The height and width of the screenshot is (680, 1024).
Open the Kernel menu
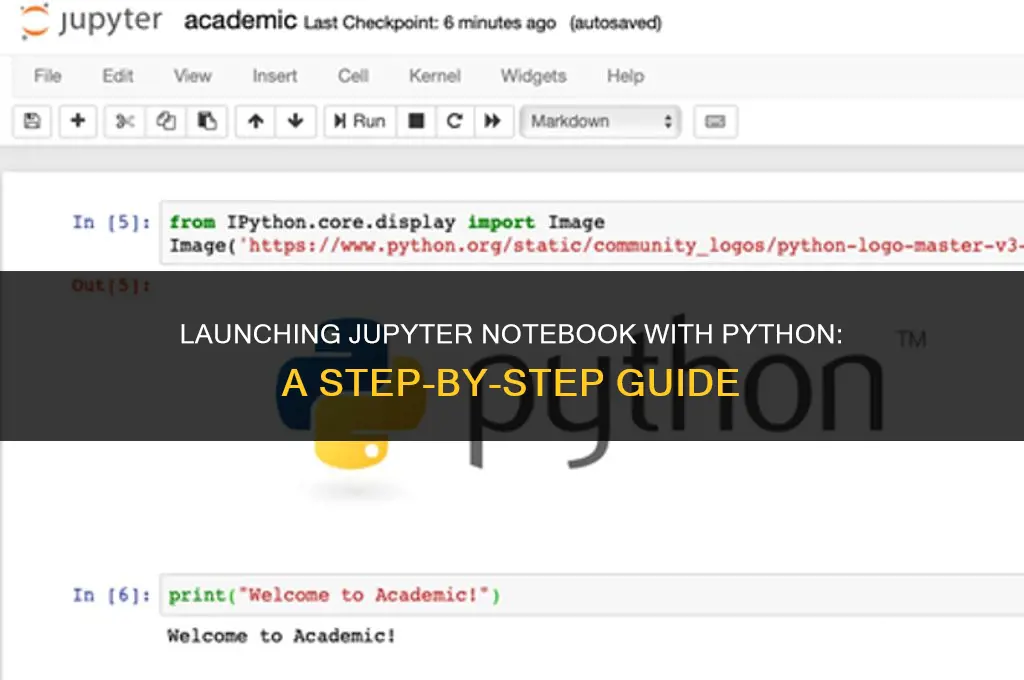tap(435, 76)
